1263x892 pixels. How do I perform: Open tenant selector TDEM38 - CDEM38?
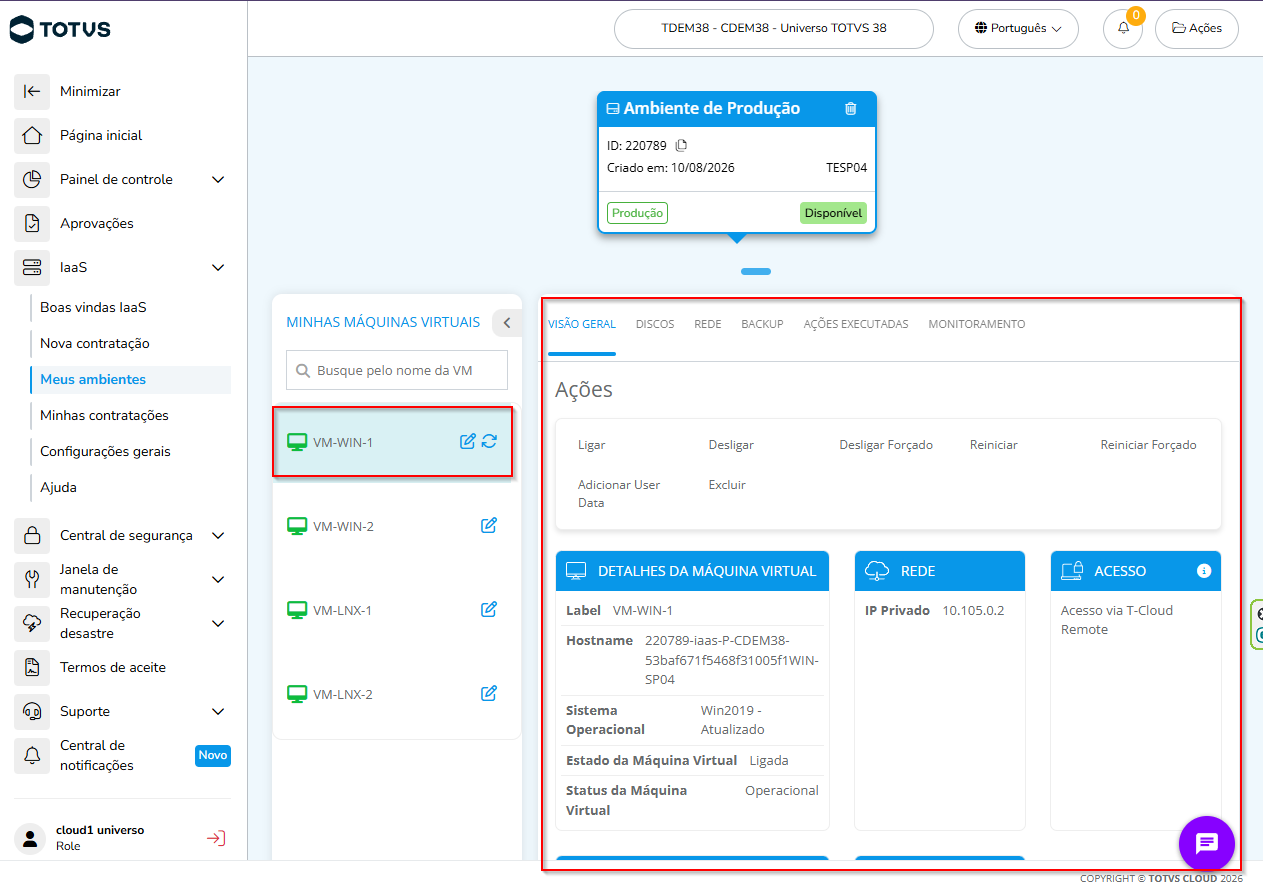click(773, 28)
